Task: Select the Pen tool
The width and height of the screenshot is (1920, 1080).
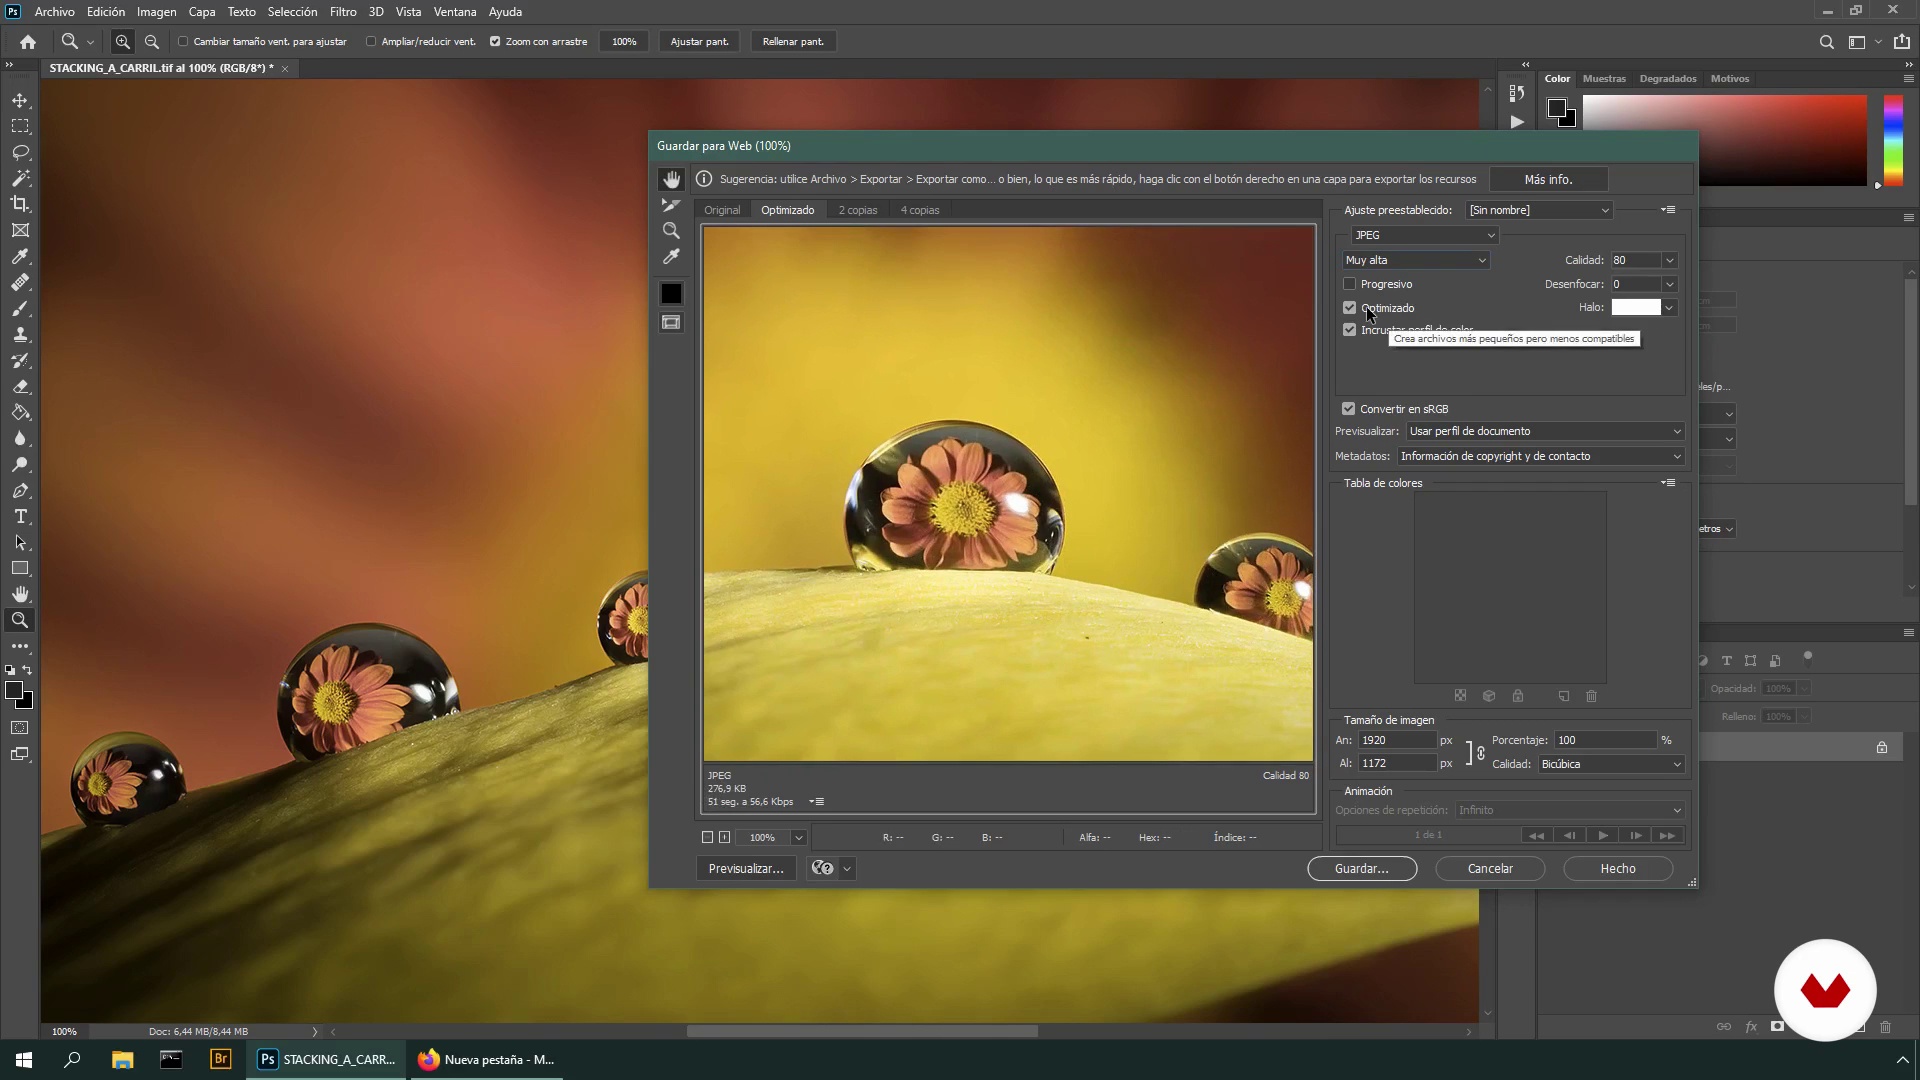Action: coord(20,491)
